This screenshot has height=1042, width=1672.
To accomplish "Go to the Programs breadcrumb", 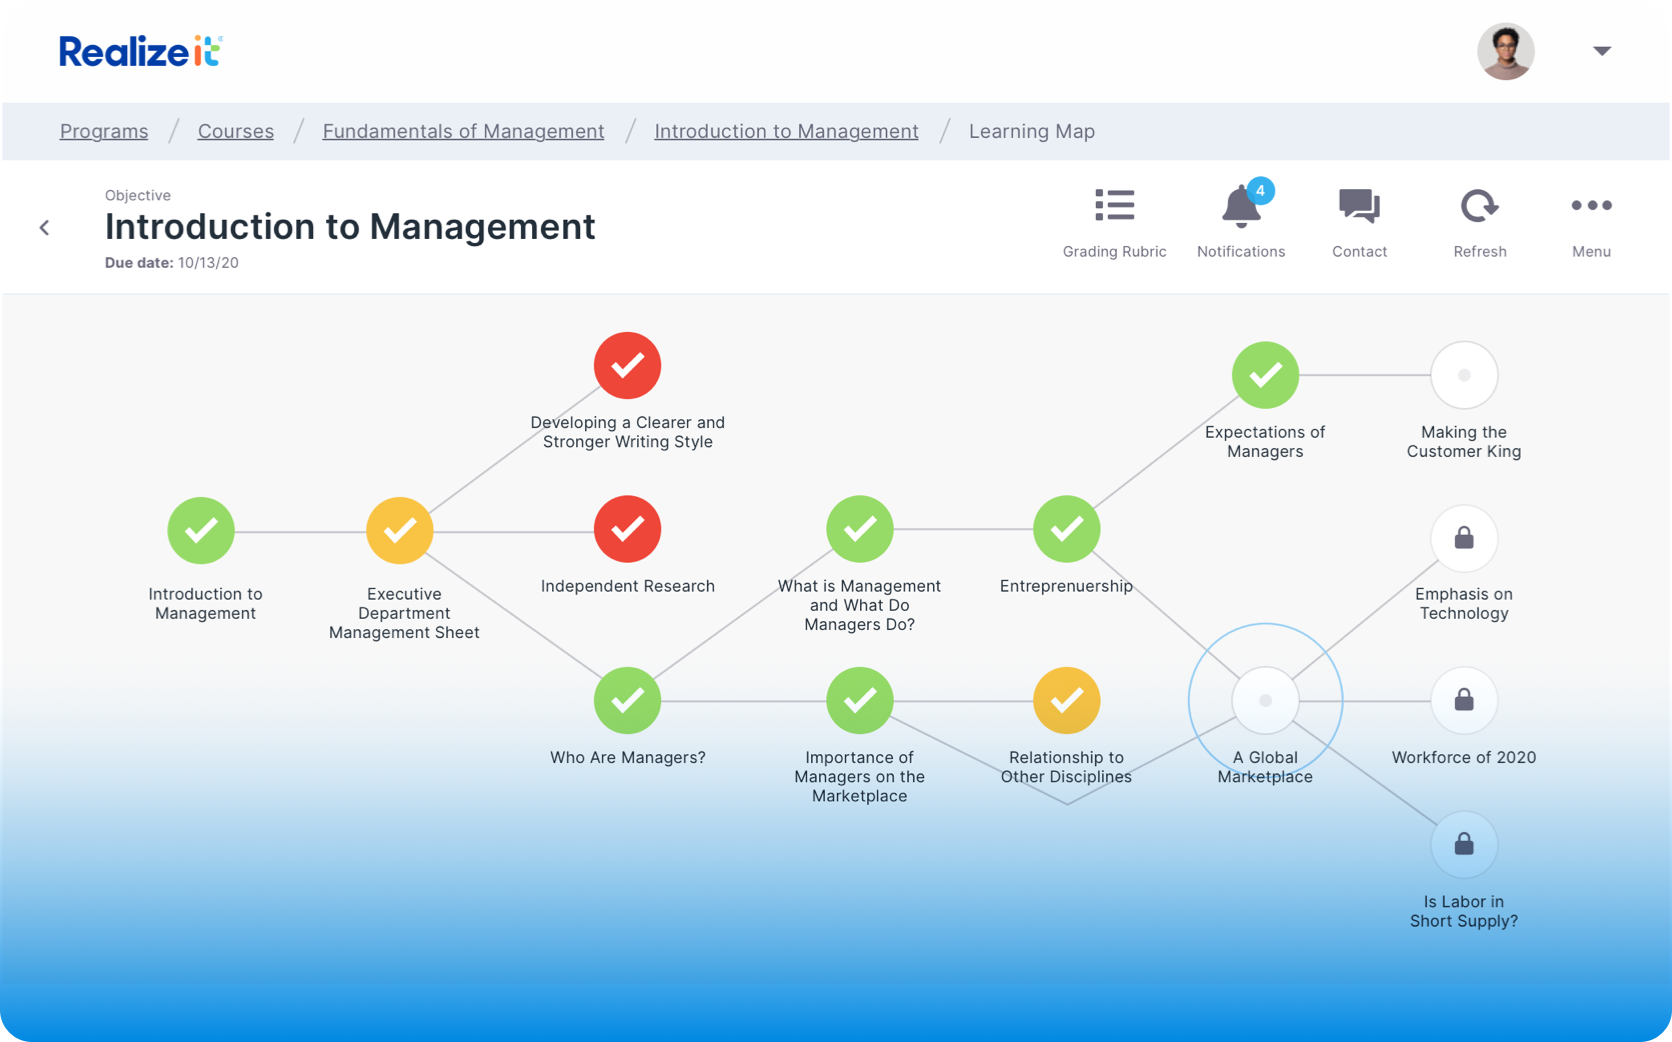I will [103, 131].
